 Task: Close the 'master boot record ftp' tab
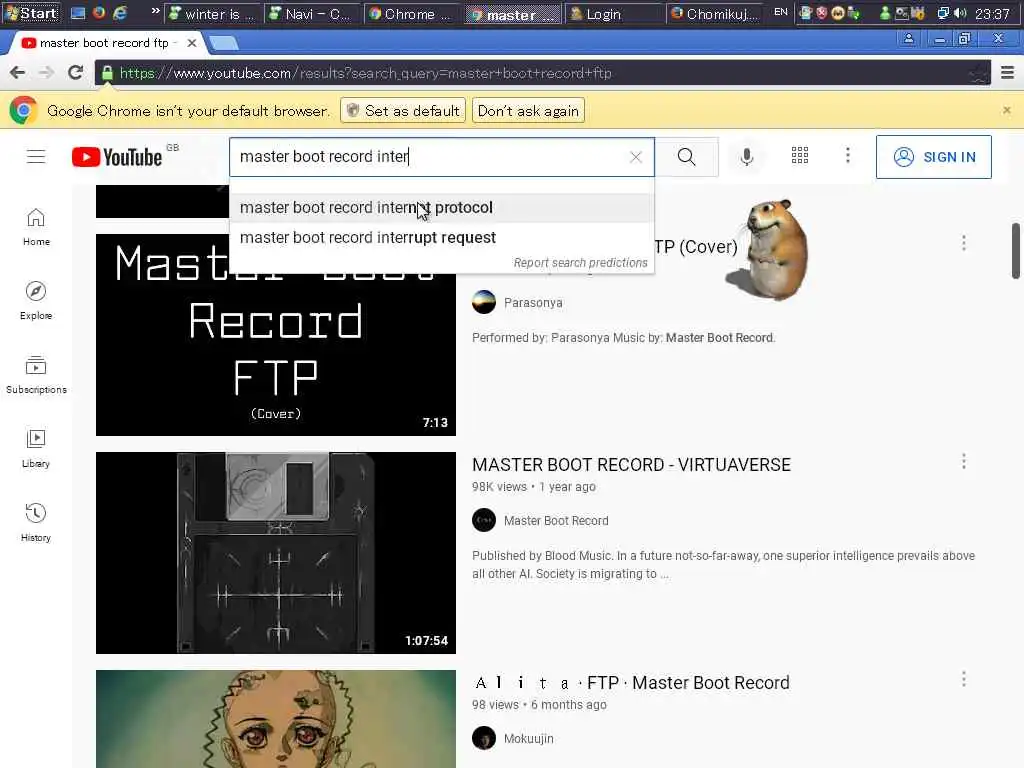(x=191, y=43)
